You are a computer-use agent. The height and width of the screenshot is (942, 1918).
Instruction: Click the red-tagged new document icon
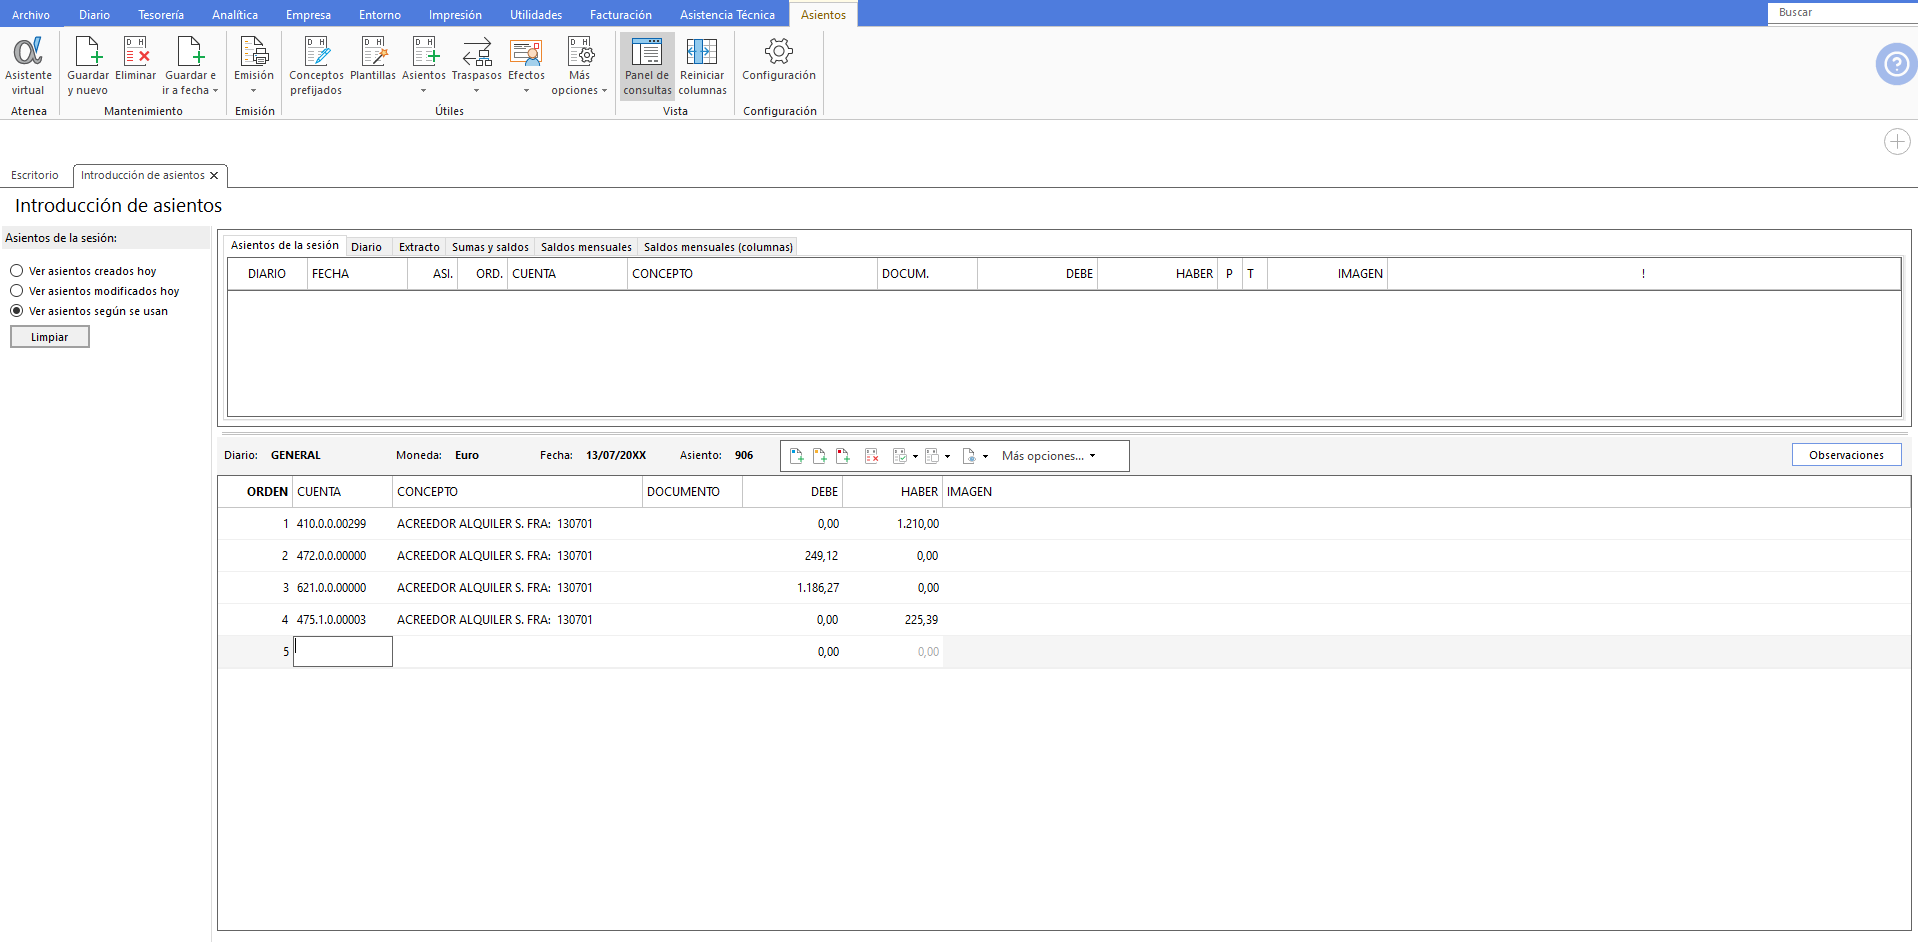pyautogui.click(x=843, y=456)
